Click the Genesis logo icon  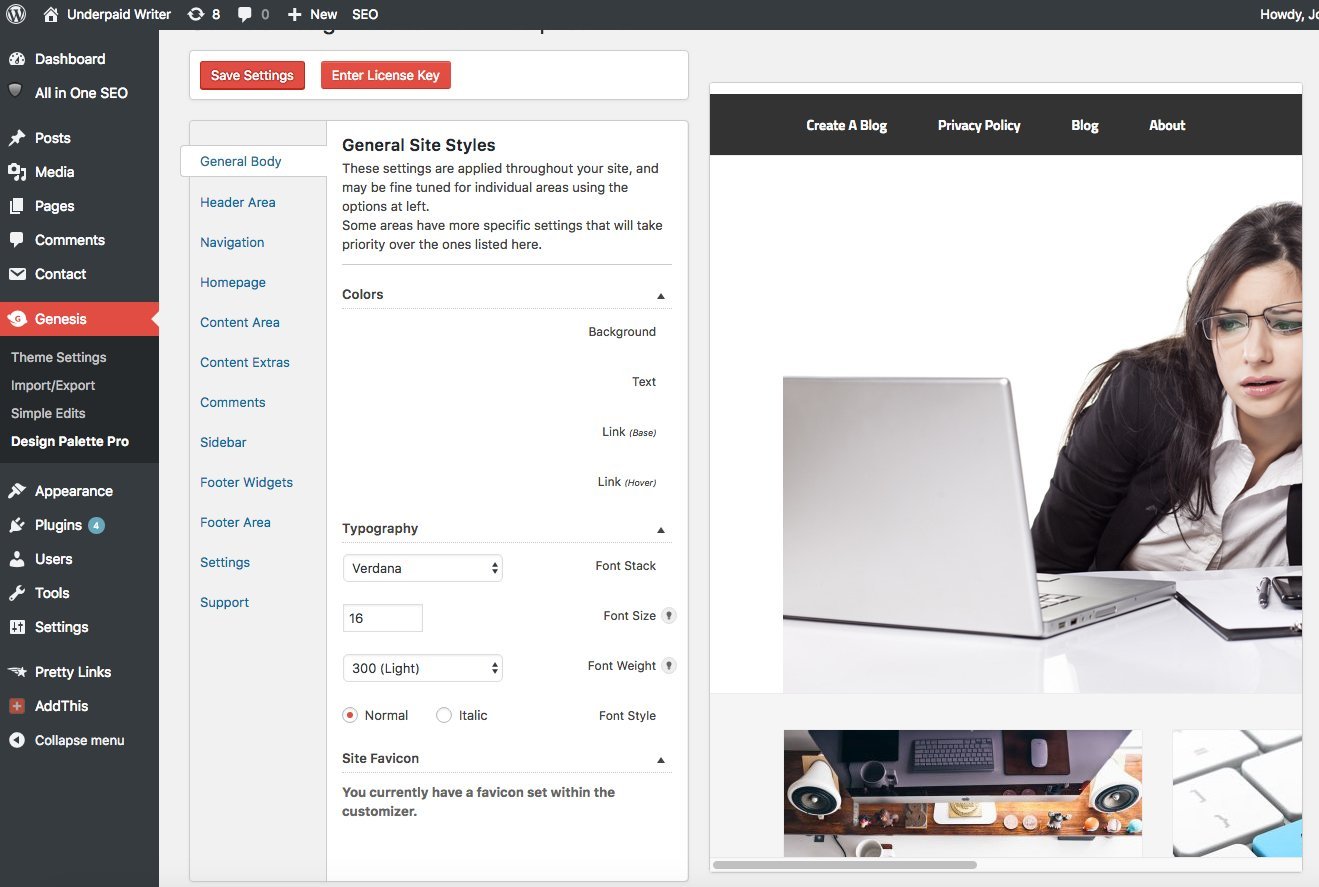pyautogui.click(x=17, y=319)
